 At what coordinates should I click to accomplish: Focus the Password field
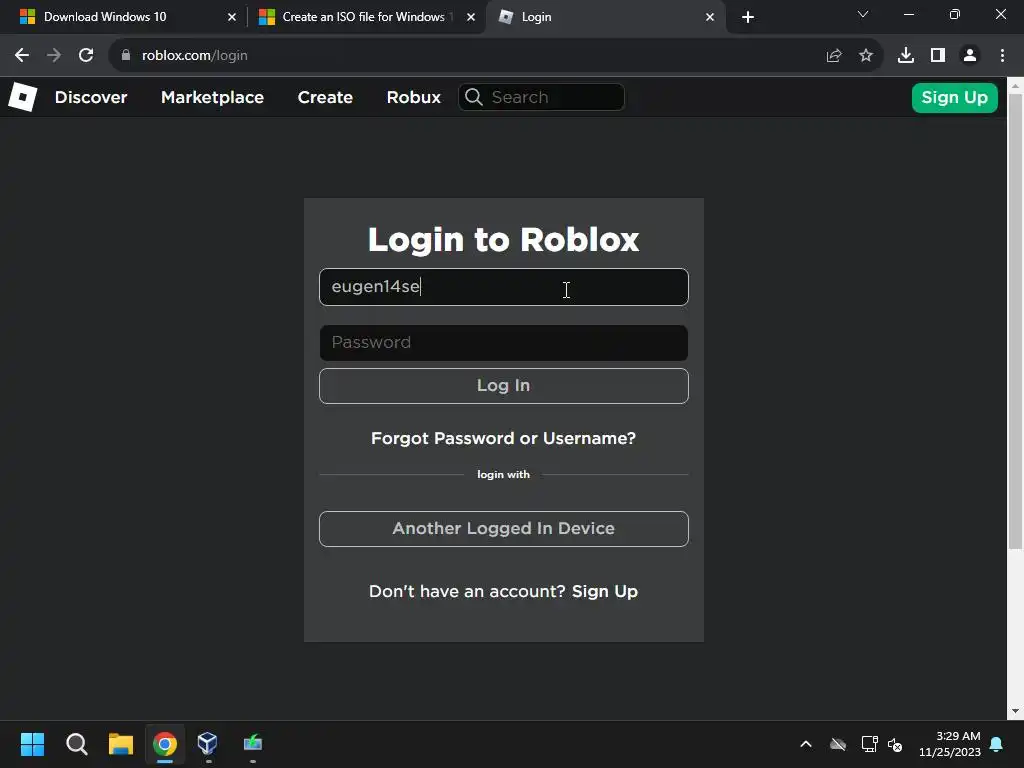504,343
